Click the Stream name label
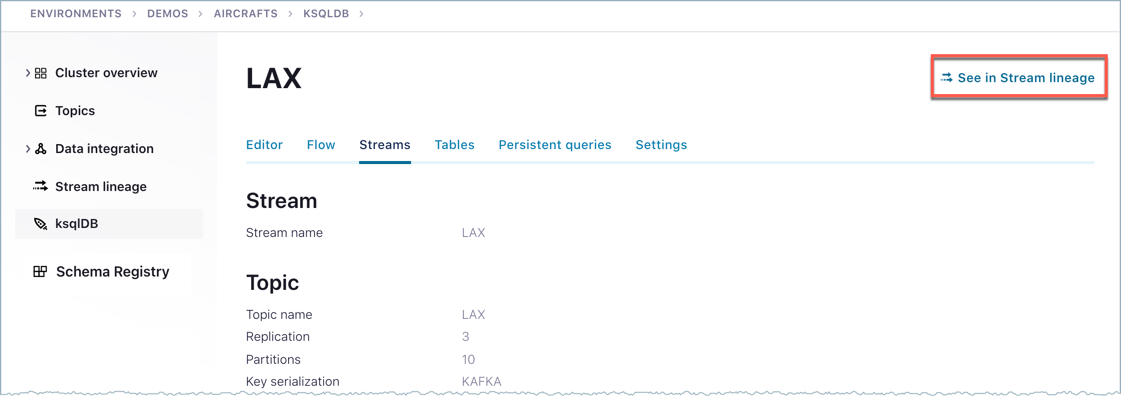 pyautogui.click(x=284, y=233)
